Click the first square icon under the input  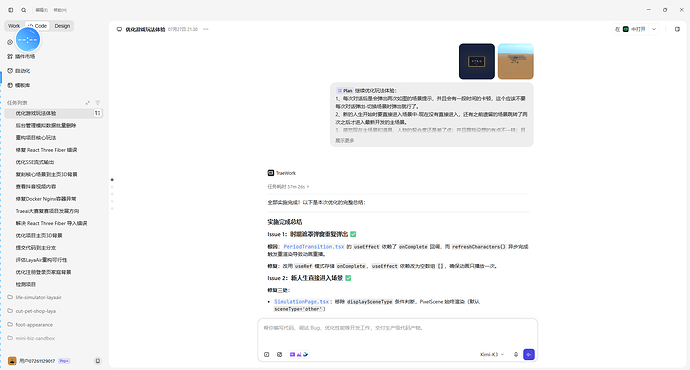tap(267, 355)
